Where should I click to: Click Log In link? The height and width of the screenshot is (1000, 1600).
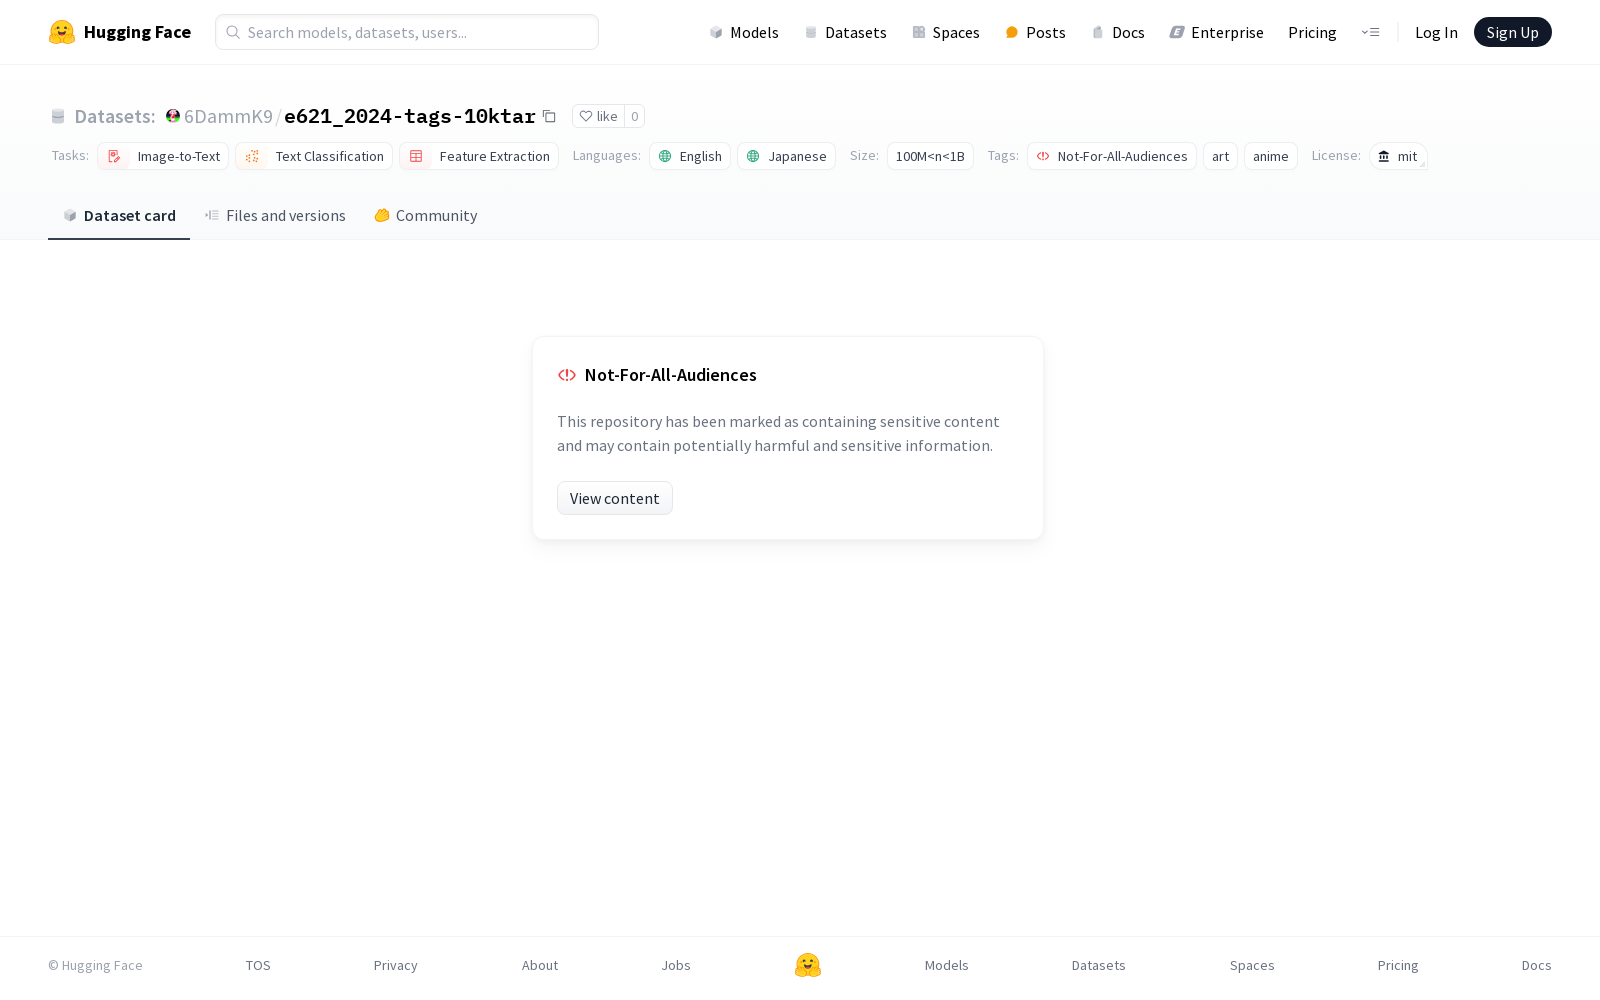1436,32
